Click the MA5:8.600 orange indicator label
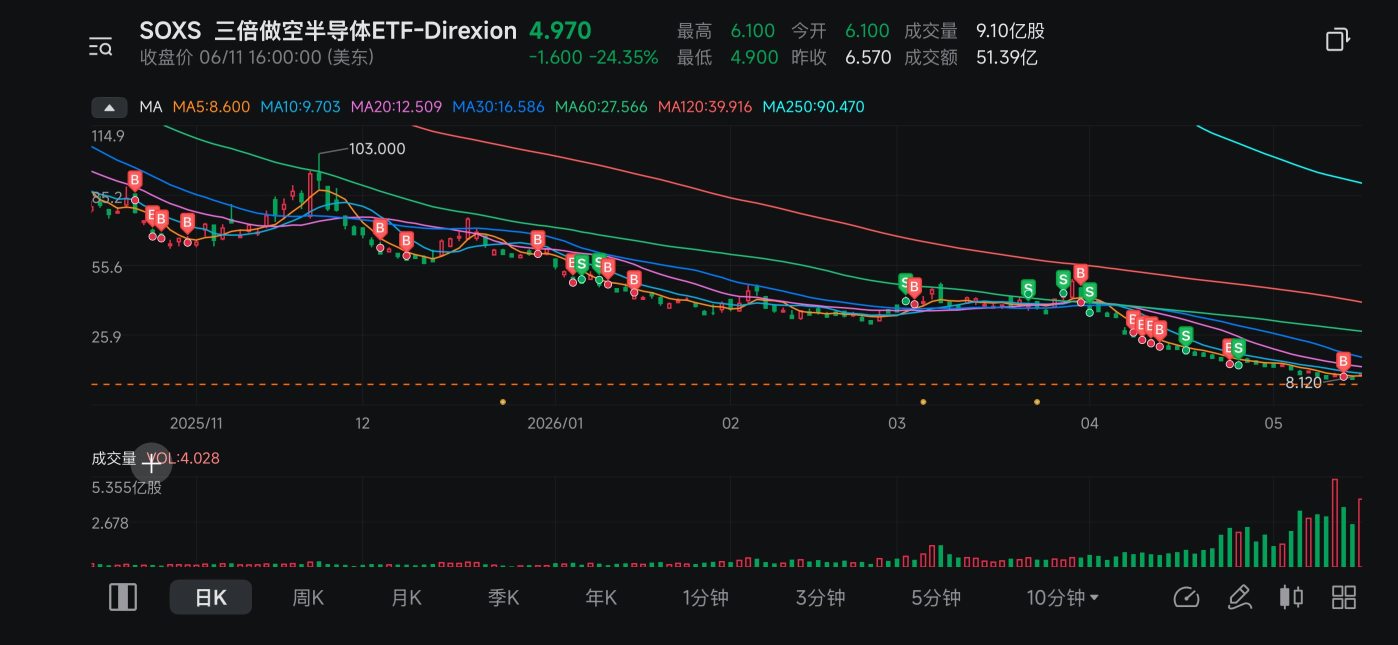1398x645 pixels. (x=211, y=107)
